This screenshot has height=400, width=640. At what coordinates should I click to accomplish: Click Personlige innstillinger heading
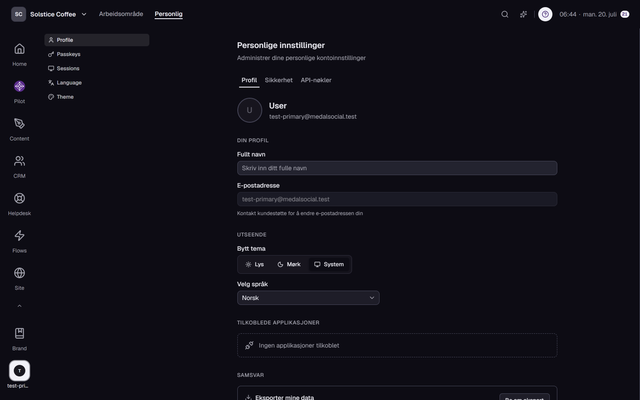coord(281,45)
